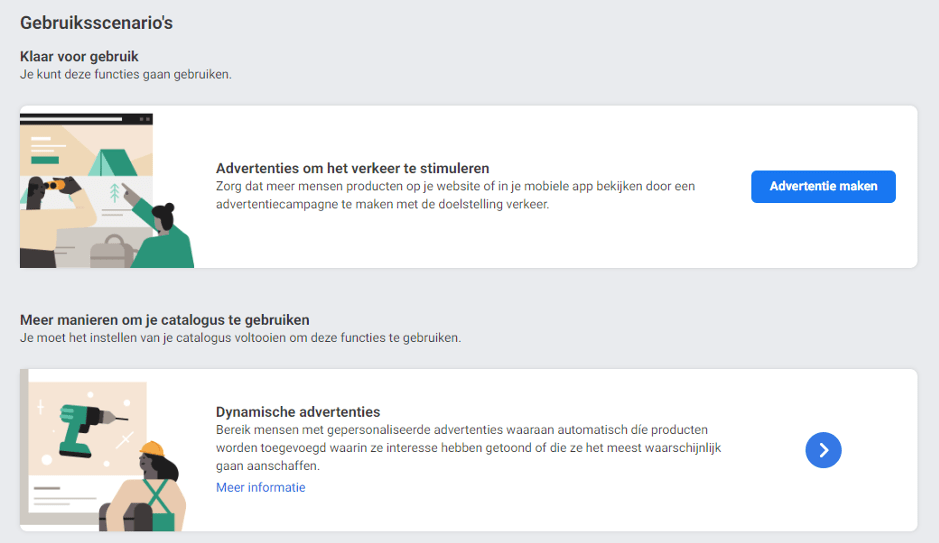Open Dynamische advertenties with the blue chevron arrow
939x543 pixels.
823,450
